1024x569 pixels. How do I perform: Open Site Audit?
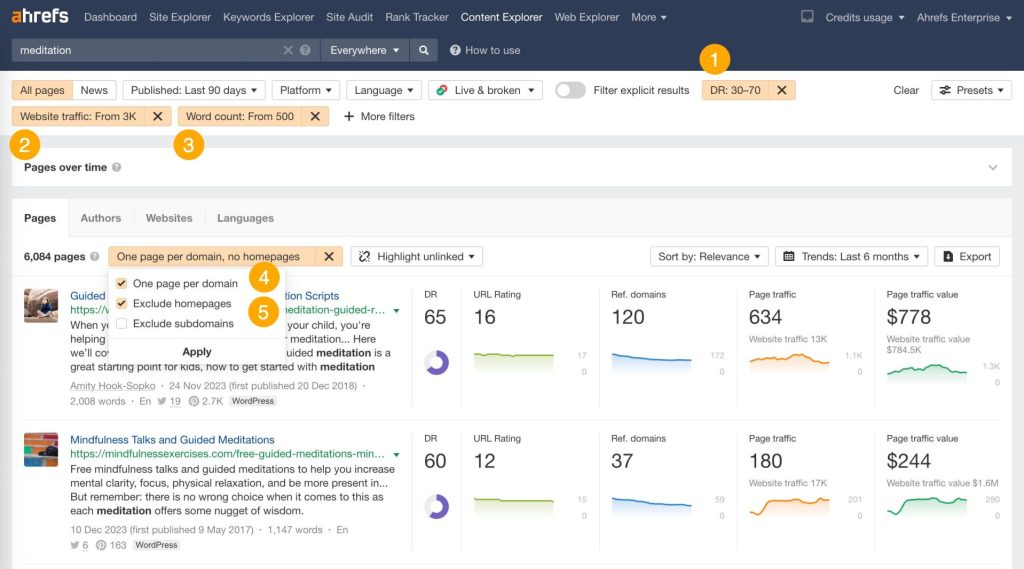[349, 17]
